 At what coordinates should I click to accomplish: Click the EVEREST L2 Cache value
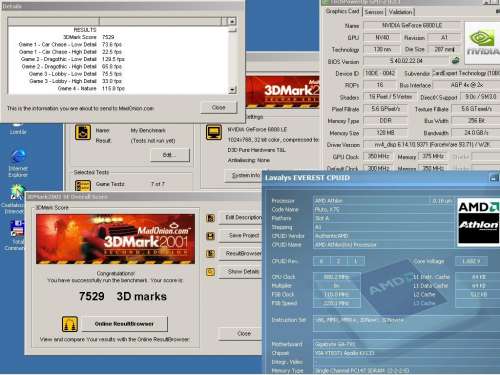pyautogui.click(x=479, y=294)
